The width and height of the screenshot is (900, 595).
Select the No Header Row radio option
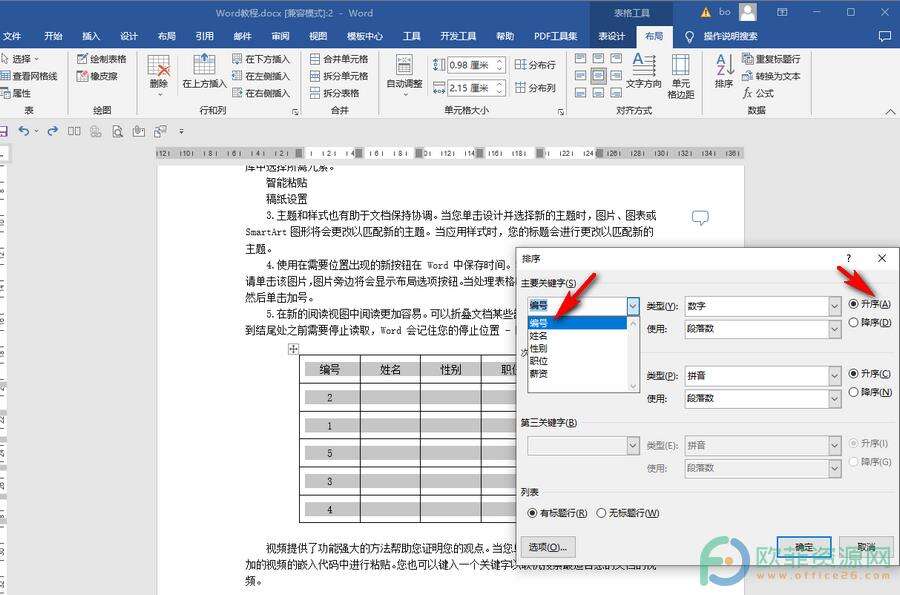click(601, 513)
